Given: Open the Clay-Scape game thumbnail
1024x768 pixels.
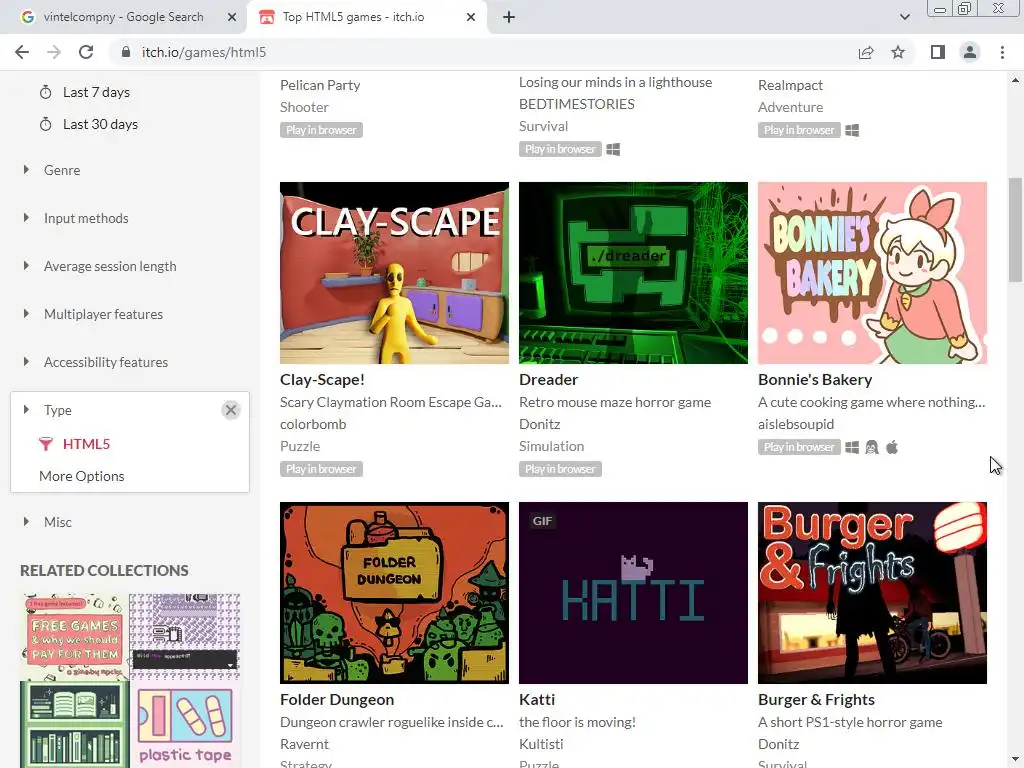Looking at the screenshot, I should coord(394,273).
